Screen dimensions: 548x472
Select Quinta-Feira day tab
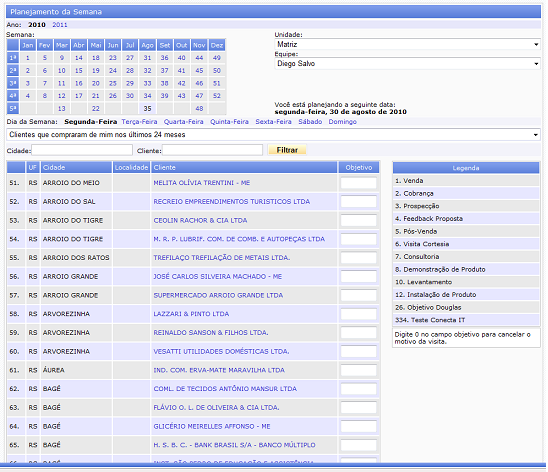pyautogui.click(x=229, y=122)
